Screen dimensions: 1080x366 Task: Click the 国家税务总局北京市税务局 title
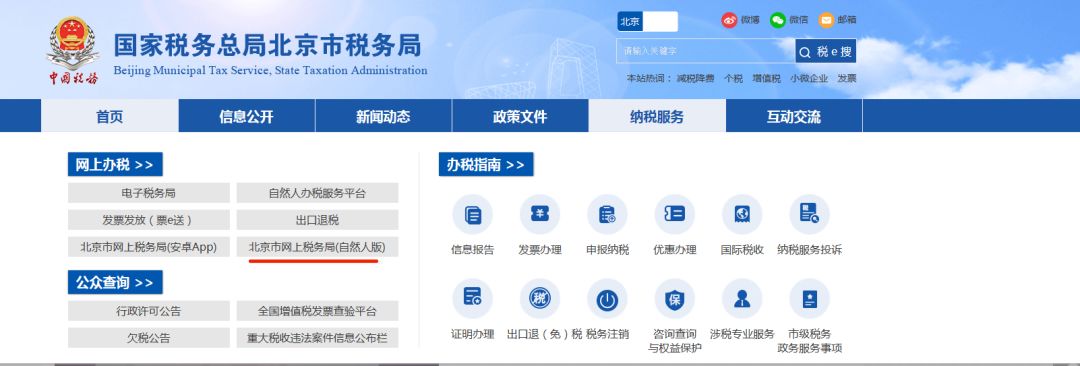tap(267, 45)
